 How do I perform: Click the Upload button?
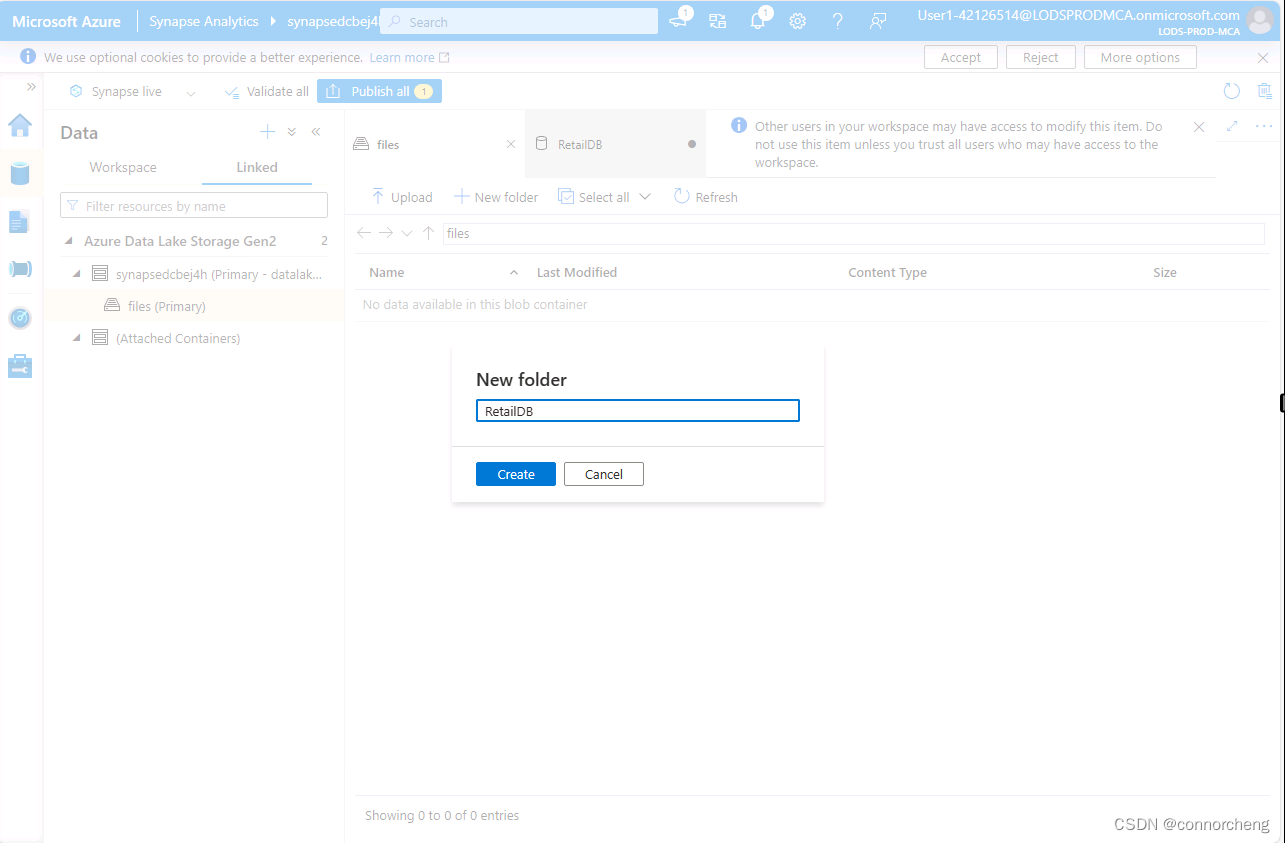tap(402, 197)
